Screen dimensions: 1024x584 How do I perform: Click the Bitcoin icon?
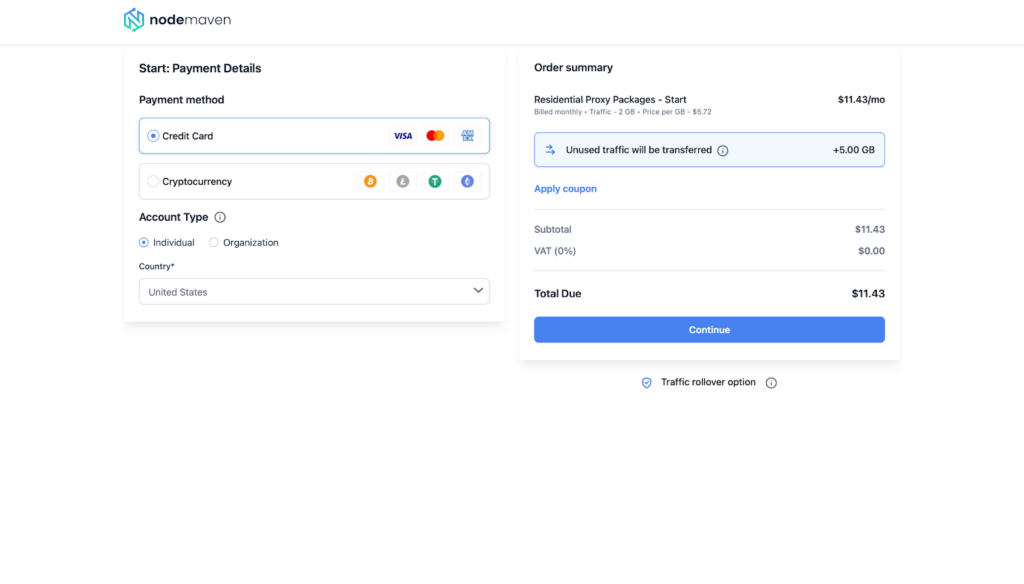point(370,182)
